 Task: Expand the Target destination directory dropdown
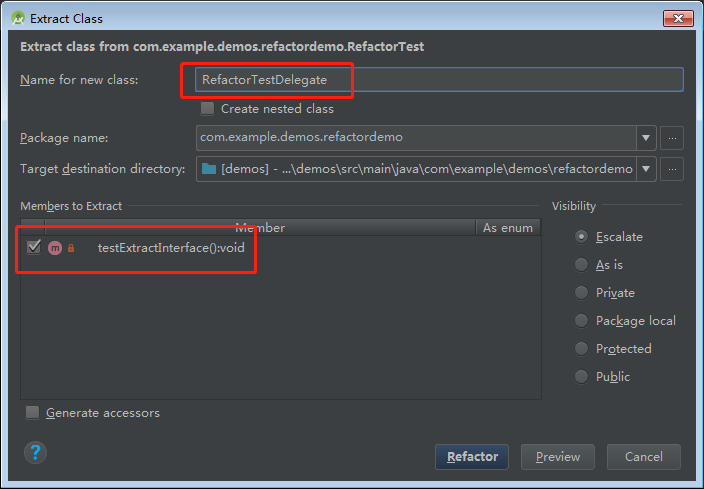point(646,169)
